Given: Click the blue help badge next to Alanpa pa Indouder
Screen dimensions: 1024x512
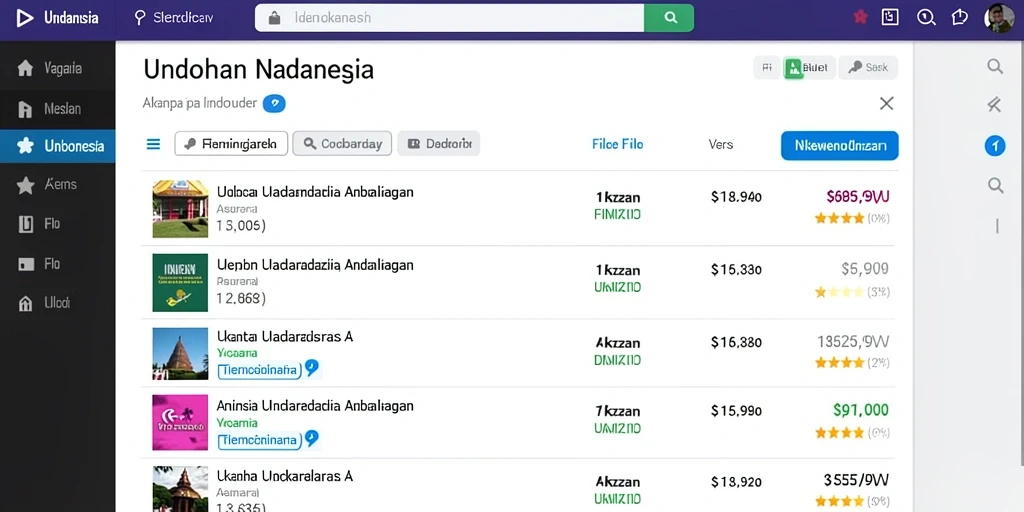Looking at the screenshot, I should click(274, 103).
